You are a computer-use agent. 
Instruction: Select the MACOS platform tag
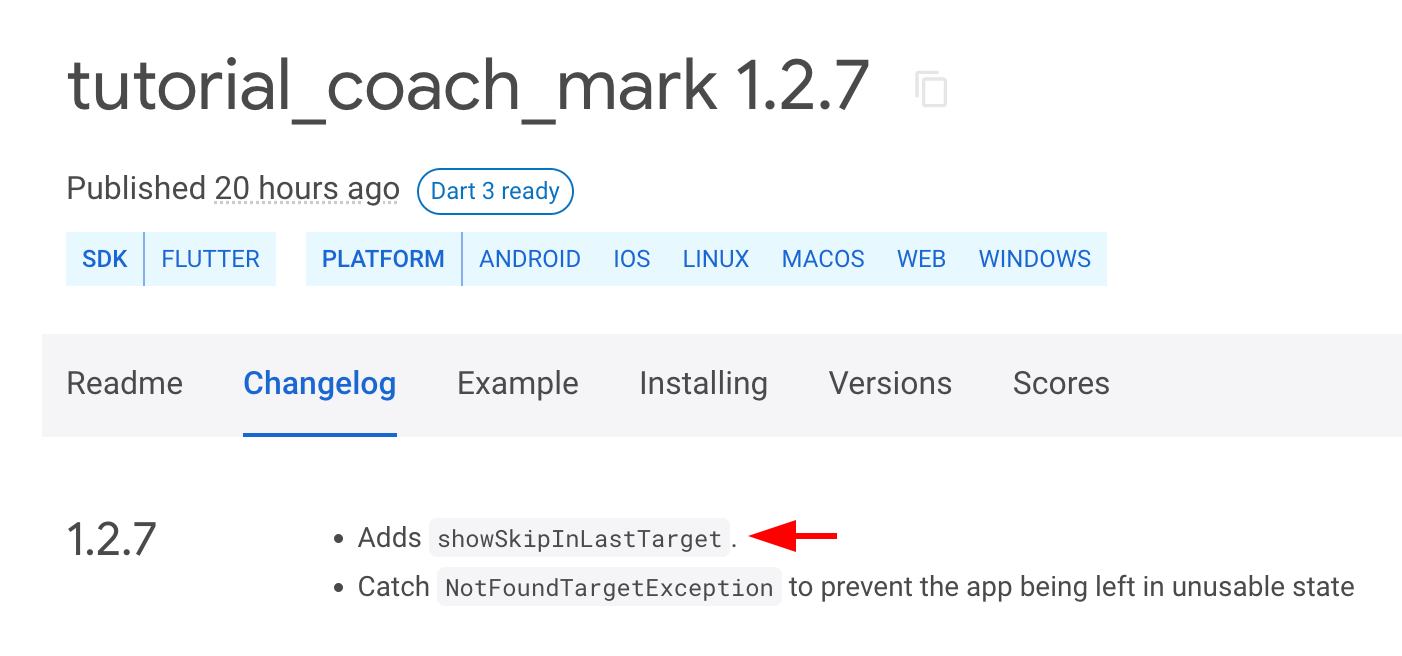[823, 258]
